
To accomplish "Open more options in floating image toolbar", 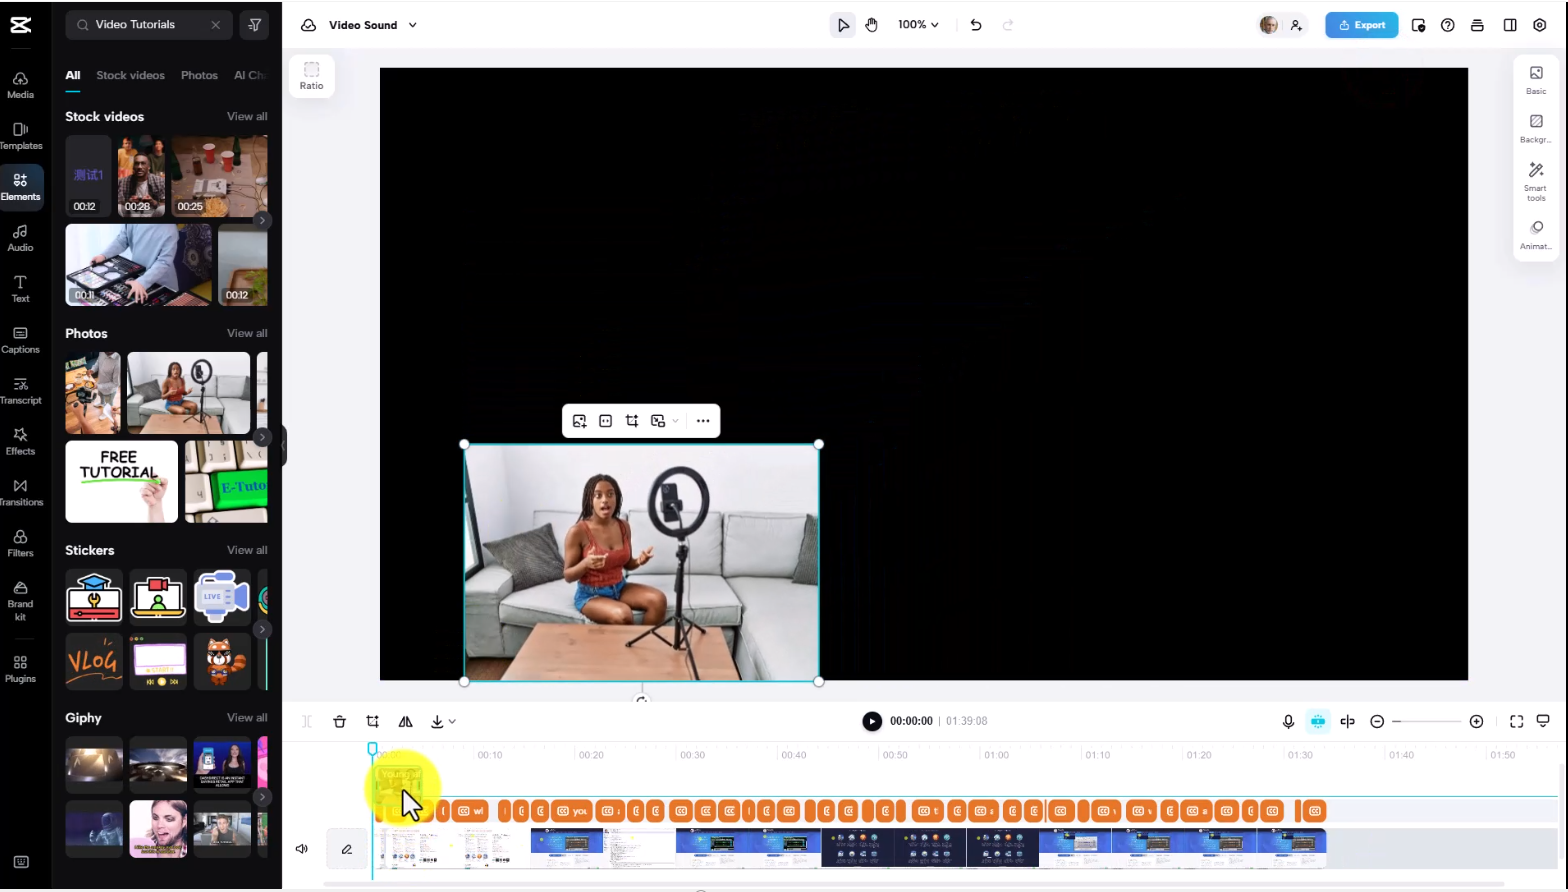I will pyautogui.click(x=703, y=421).
